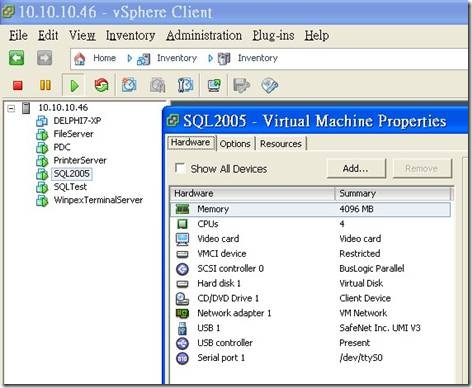472x388 pixels.
Task: Click the Home icon in breadcrumb
Action: 79,59
